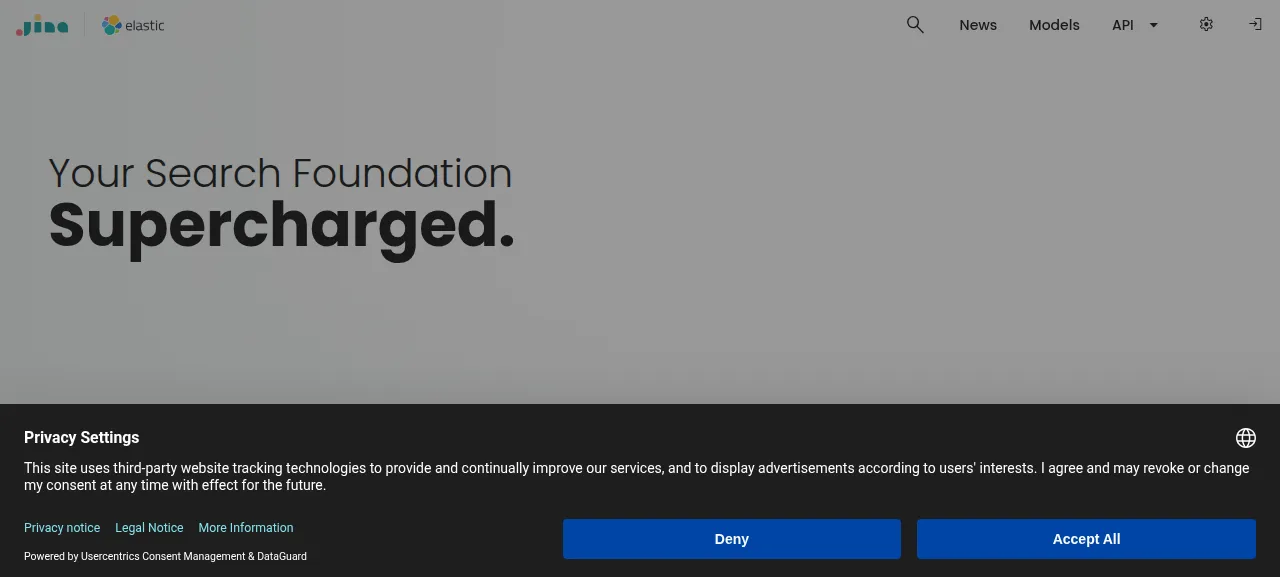Accept All cookies
This screenshot has height=577, width=1280.
[1086, 539]
